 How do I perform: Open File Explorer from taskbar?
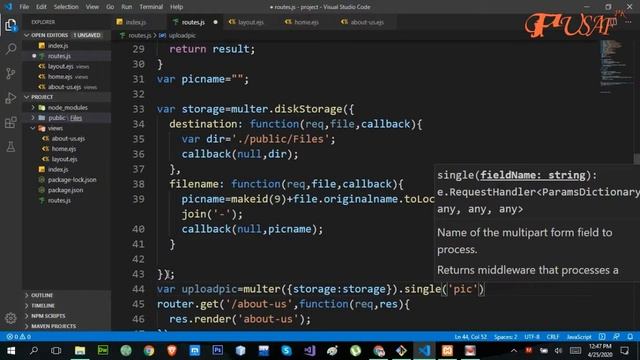[80, 351]
